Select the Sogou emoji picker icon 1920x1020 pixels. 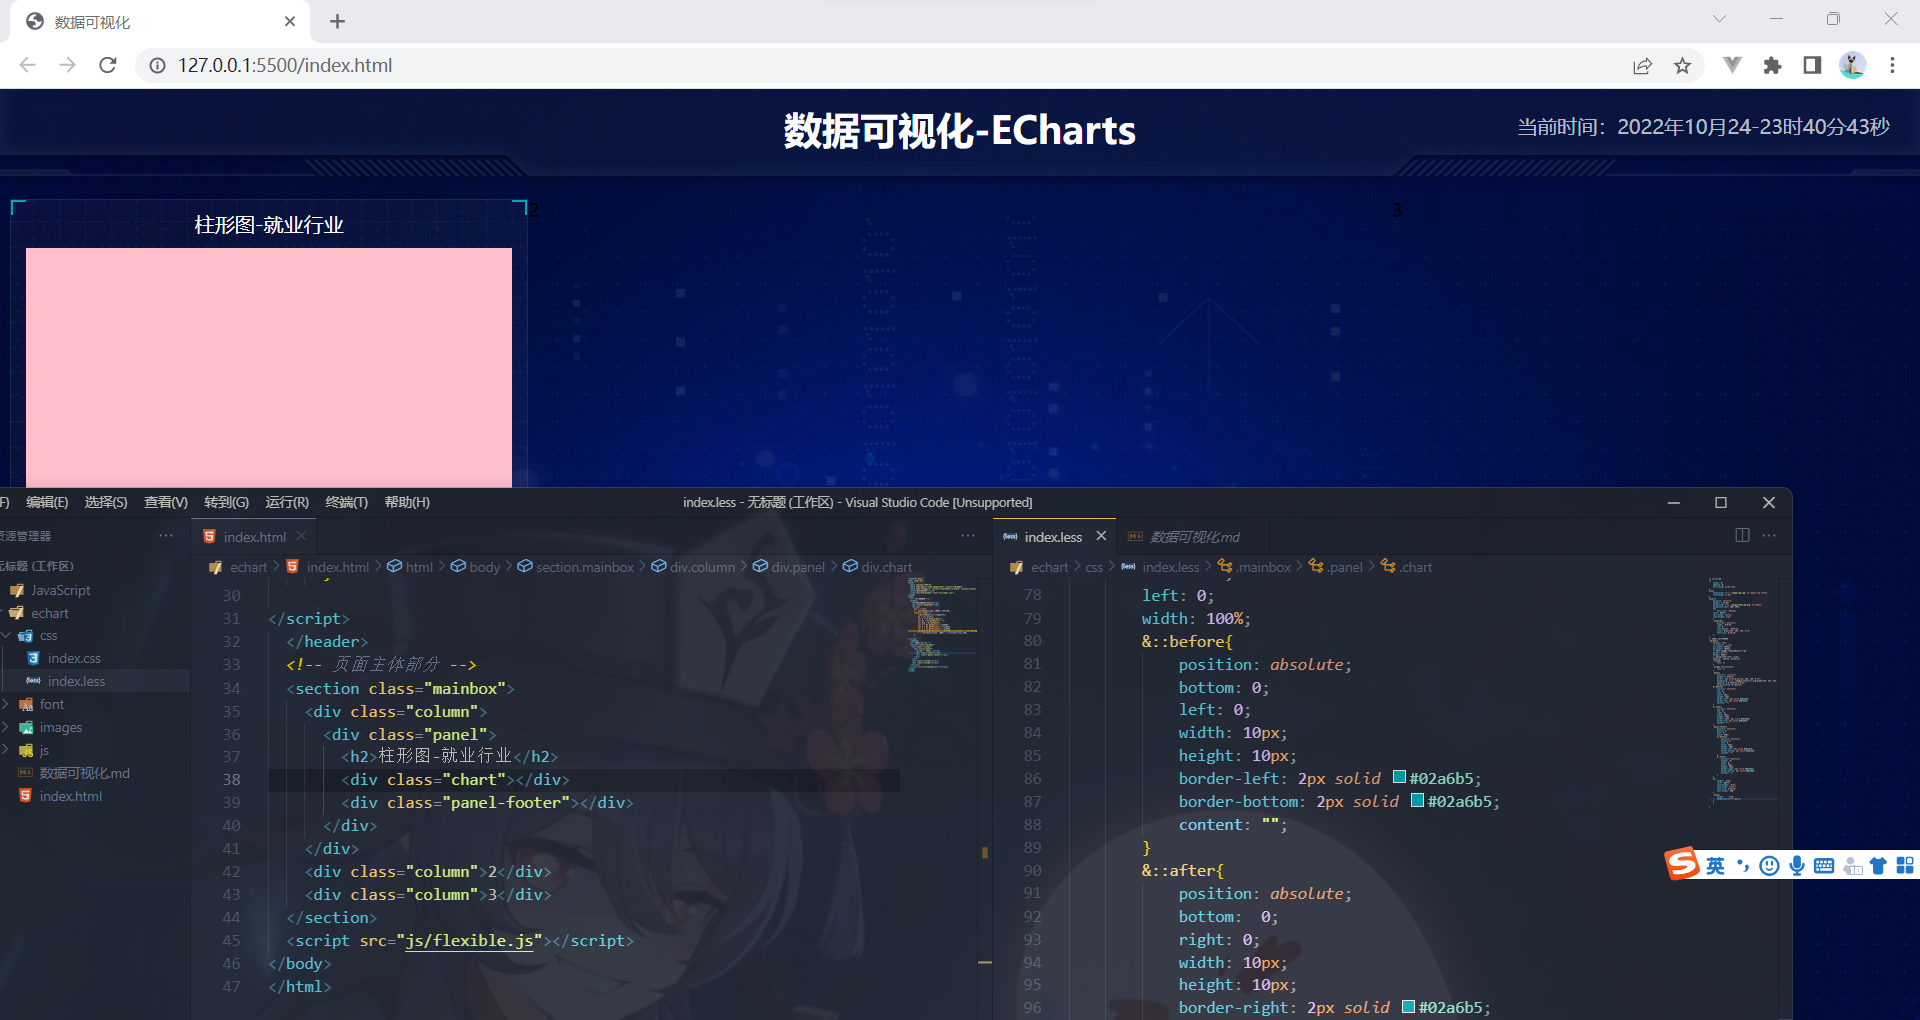[x=1769, y=866]
